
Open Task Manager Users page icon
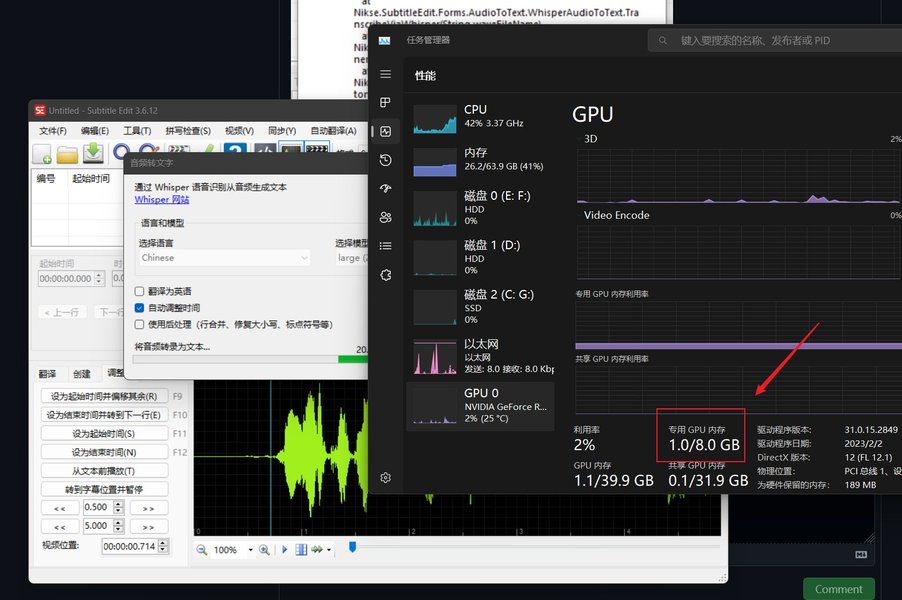tap(385, 217)
